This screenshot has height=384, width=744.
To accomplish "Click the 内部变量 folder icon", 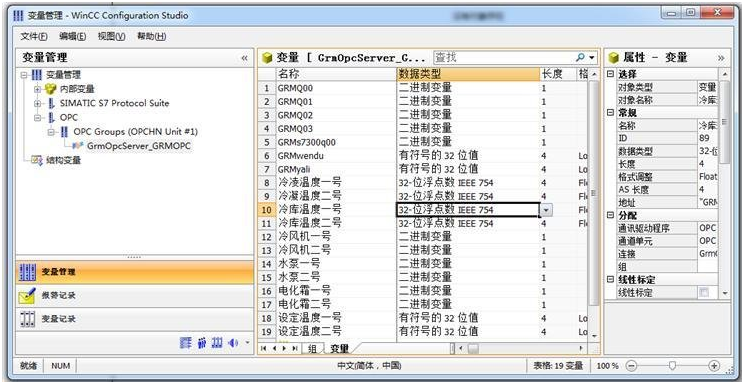I will click(50, 89).
